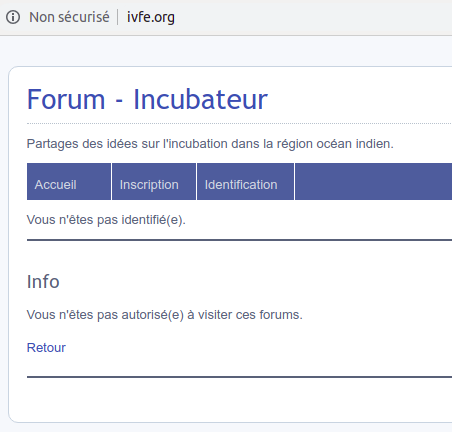Click the dark line above Info heading
452x432 pixels.
(x=239, y=240)
